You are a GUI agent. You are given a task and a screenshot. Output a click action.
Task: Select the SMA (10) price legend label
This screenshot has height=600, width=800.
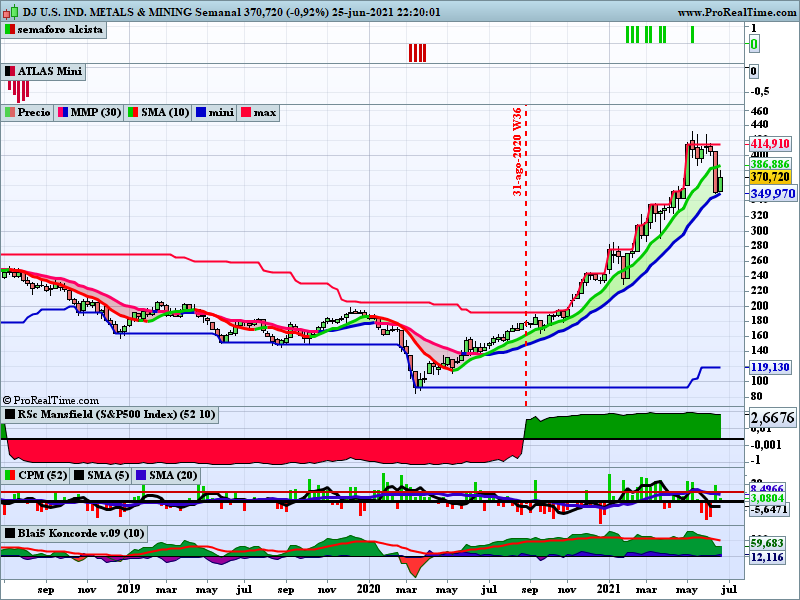[165, 112]
